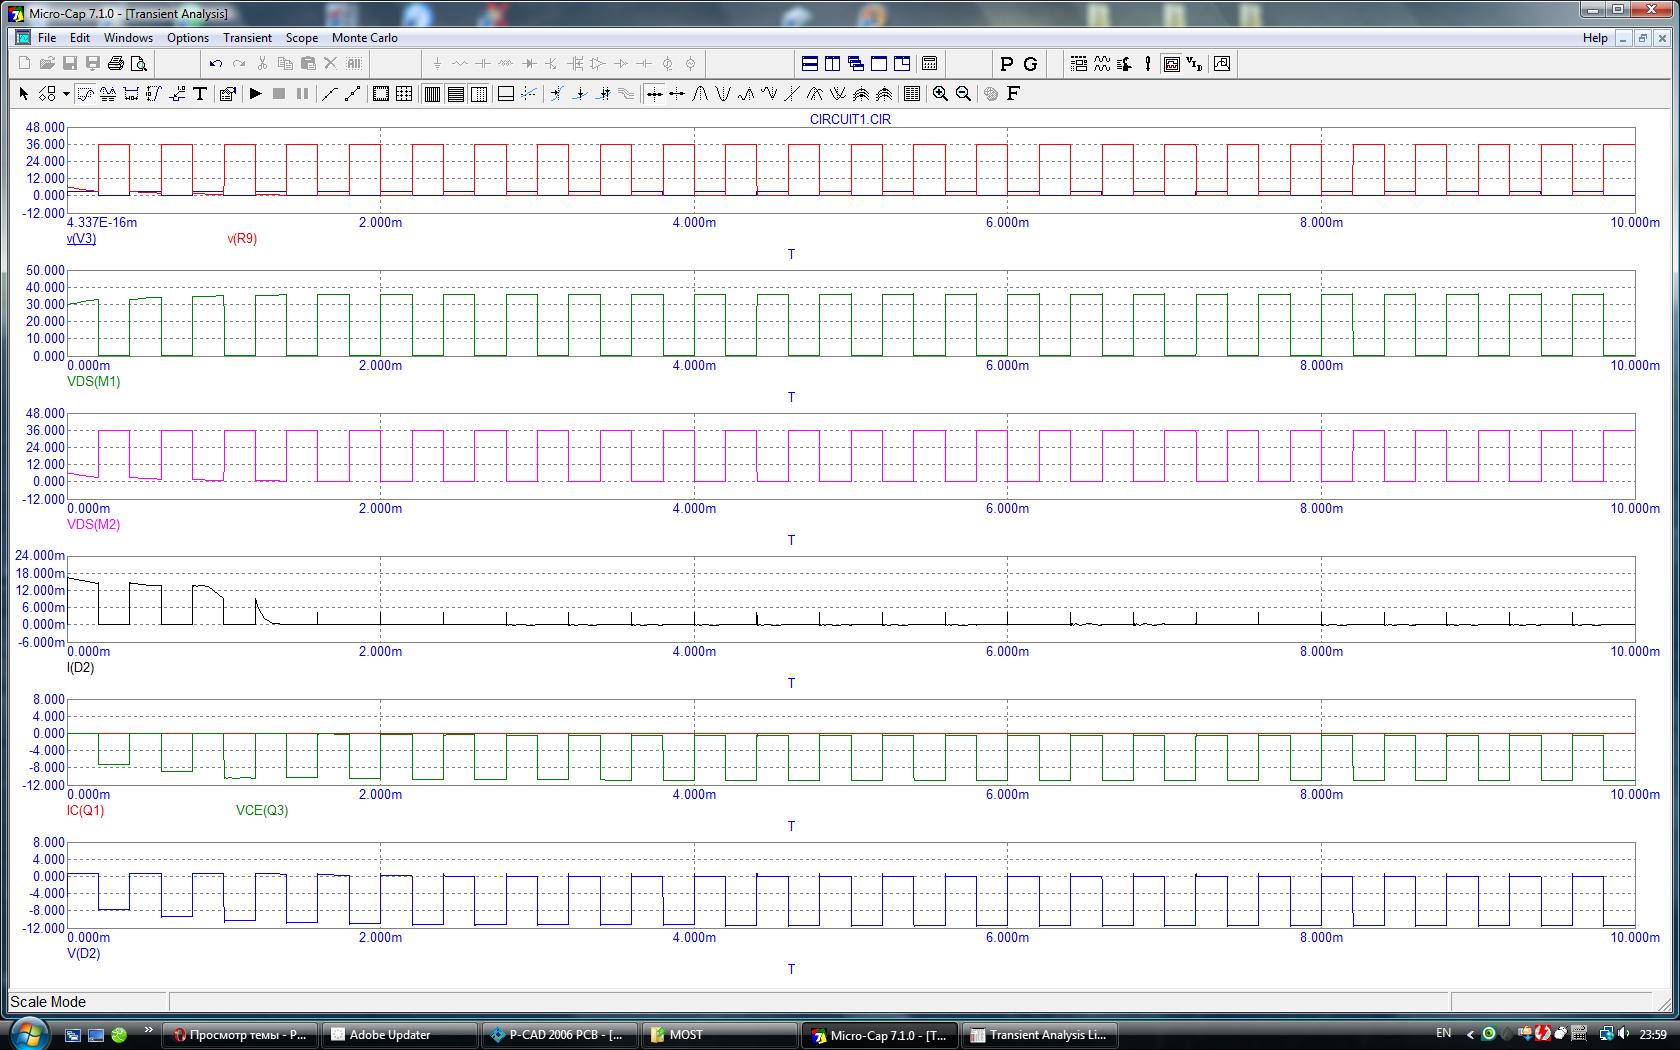Toggle the G toolbar button
1680x1050 pixels.
click(1030, 64)
